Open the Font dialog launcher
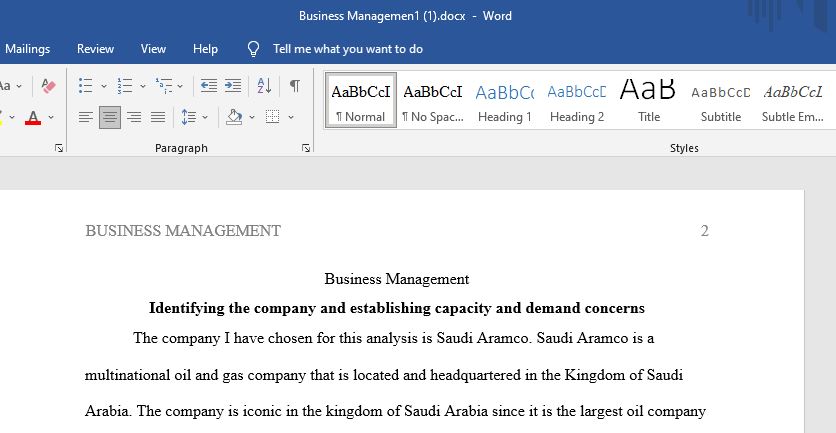Image resolution: width=836 pixels, height=433 pixels. coord(59,148)
